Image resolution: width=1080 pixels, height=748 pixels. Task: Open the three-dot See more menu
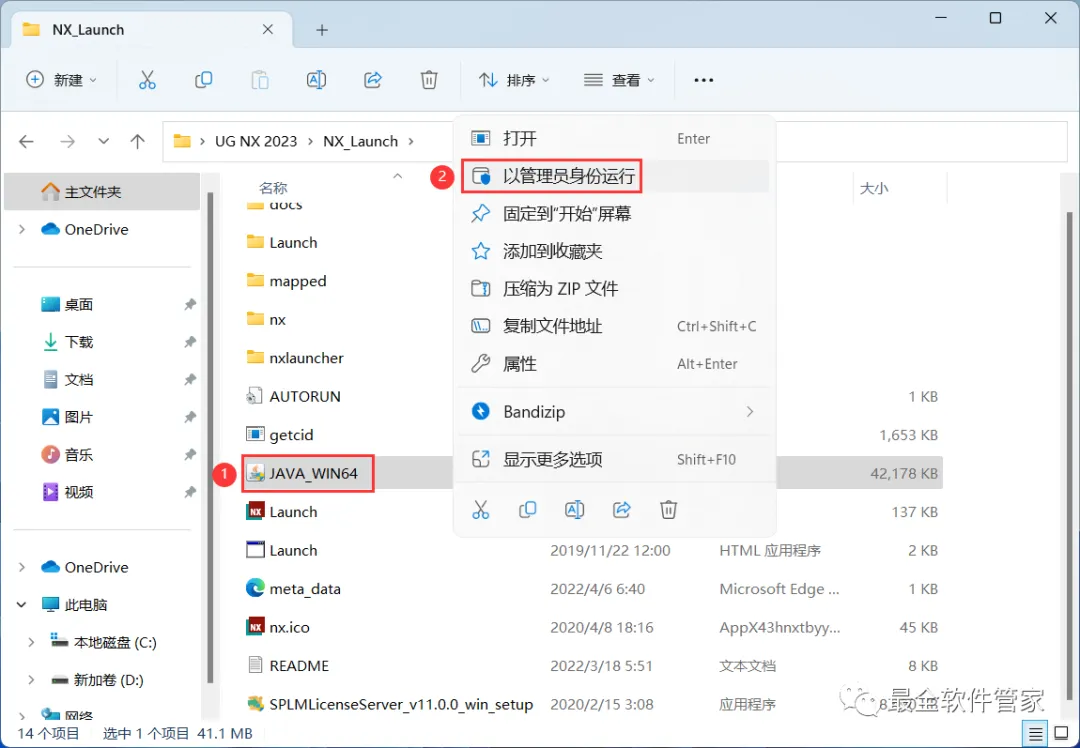pyautogui.click(x=703, y=81)
